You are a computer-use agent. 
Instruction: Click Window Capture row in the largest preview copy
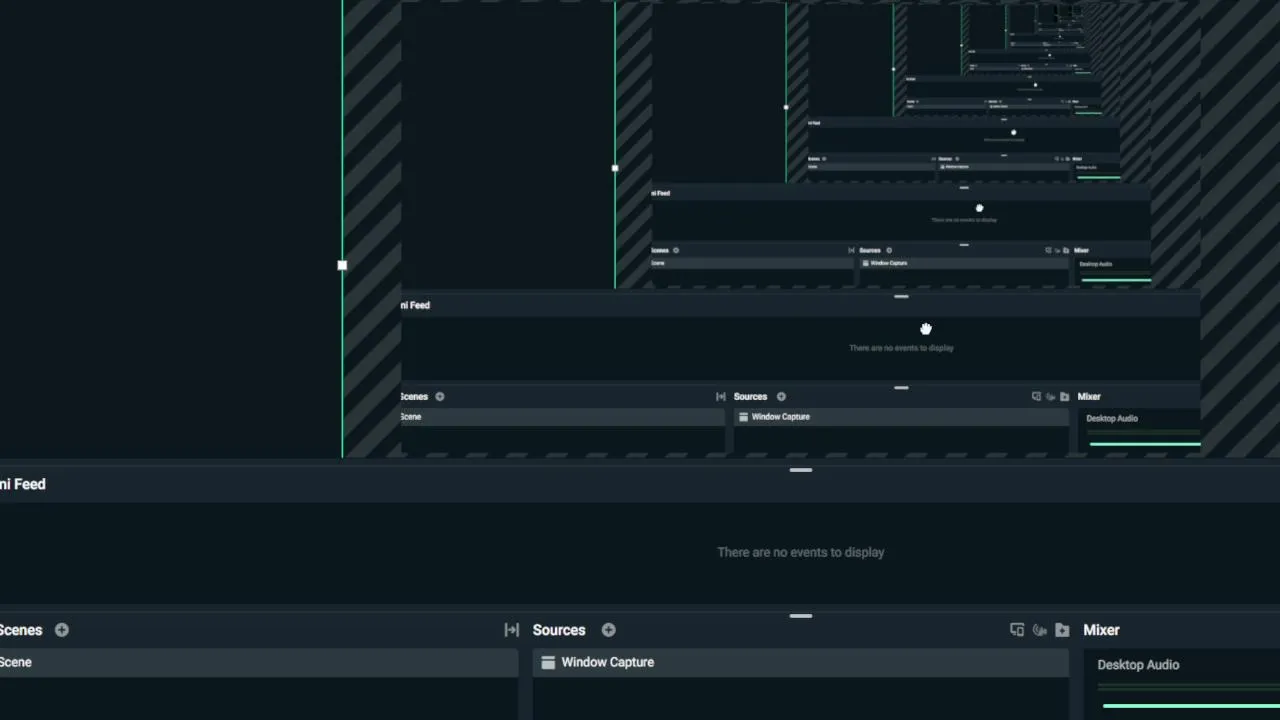pos(901,417)
